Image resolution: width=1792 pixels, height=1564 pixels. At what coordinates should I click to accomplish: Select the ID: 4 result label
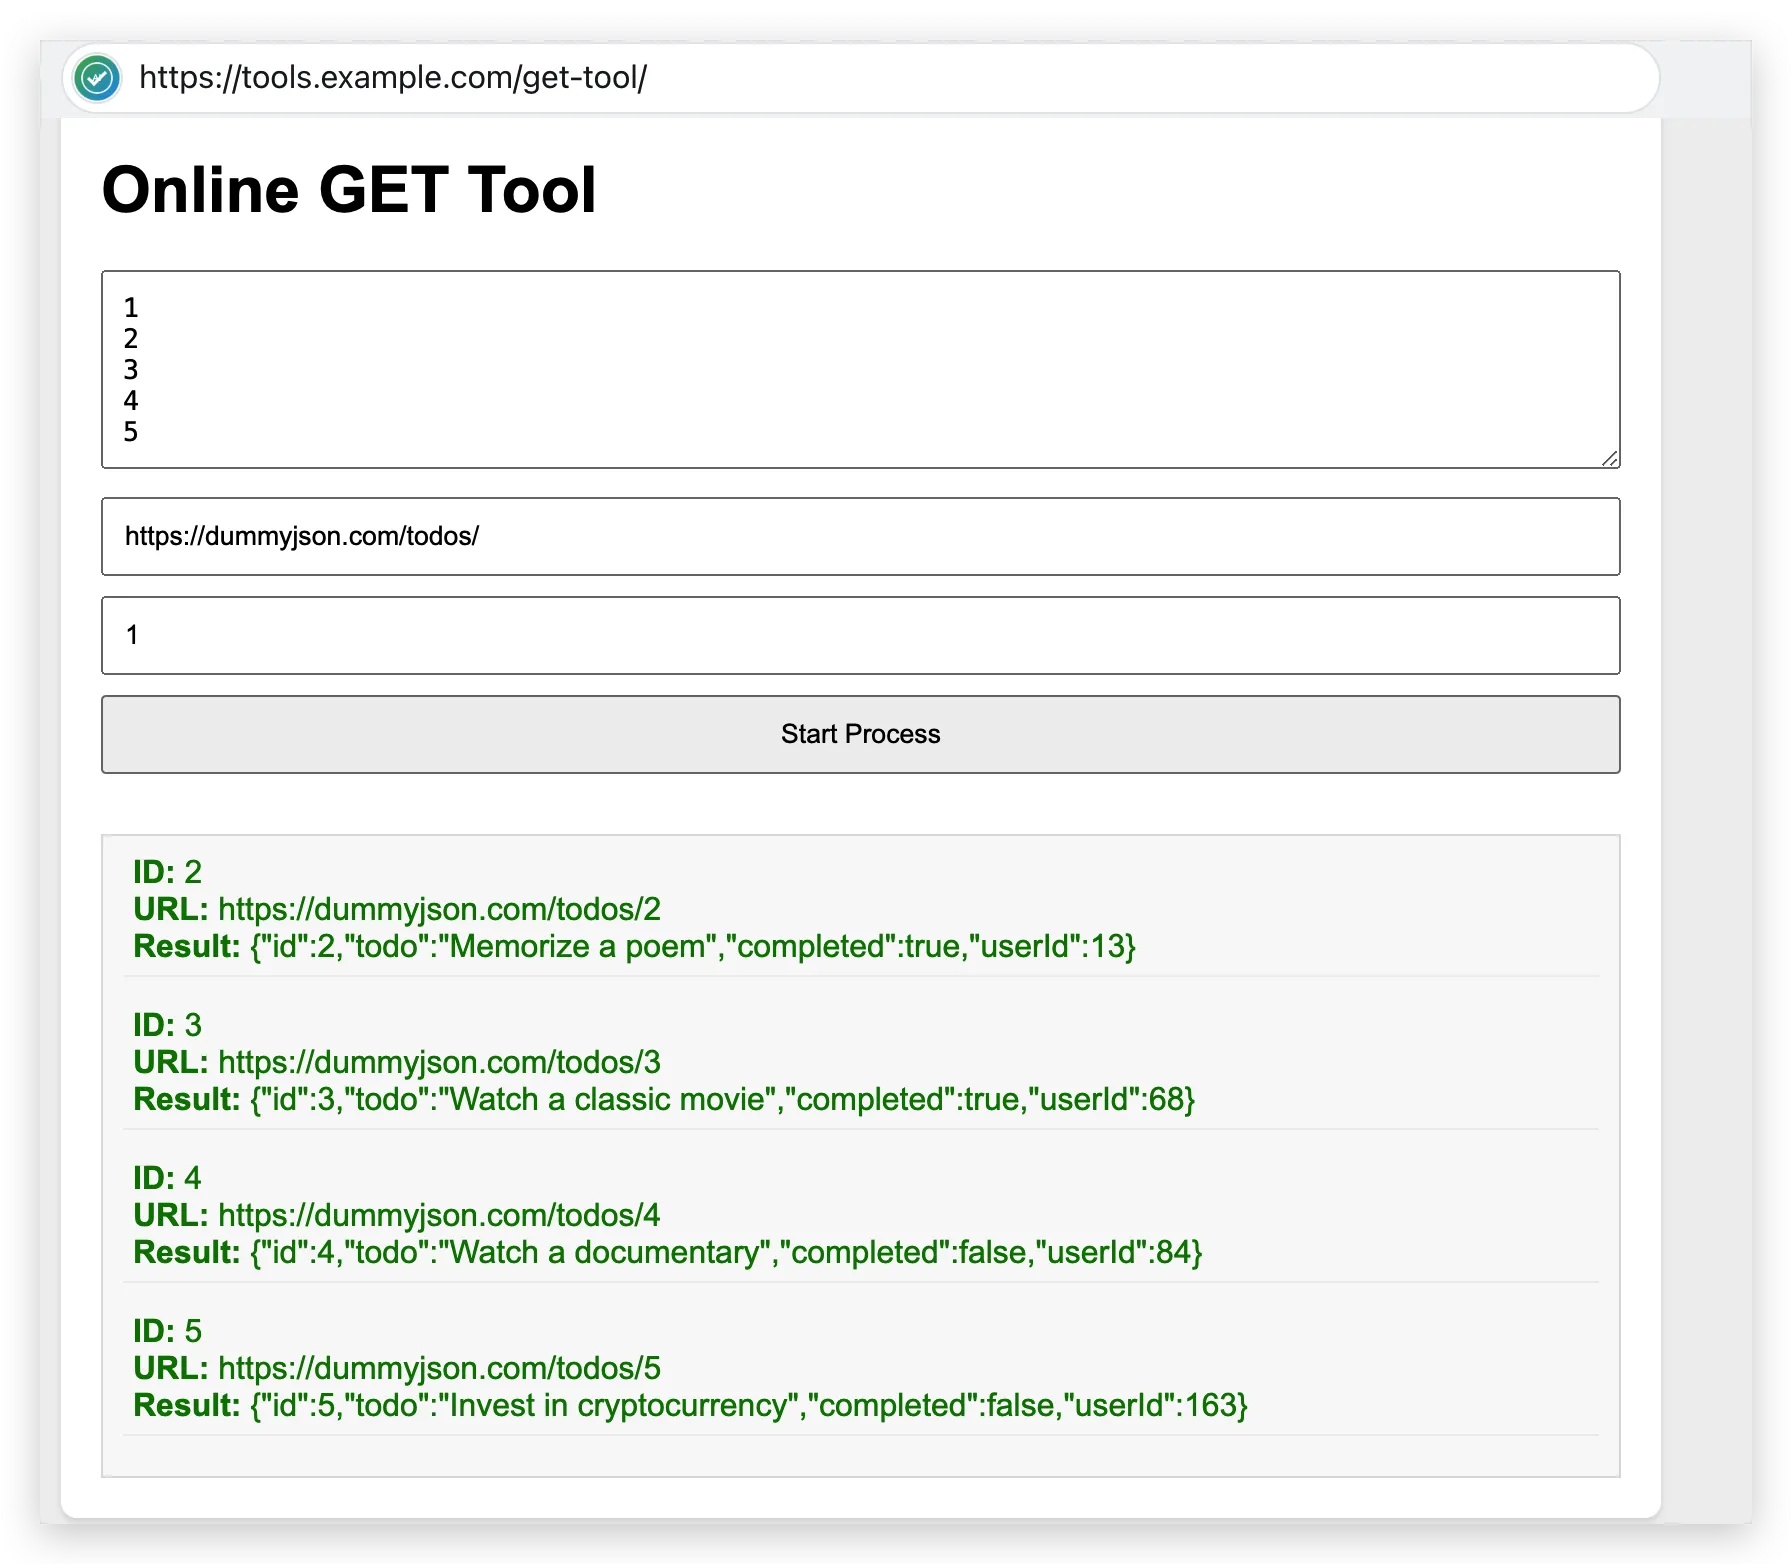tap(167, 1178)
